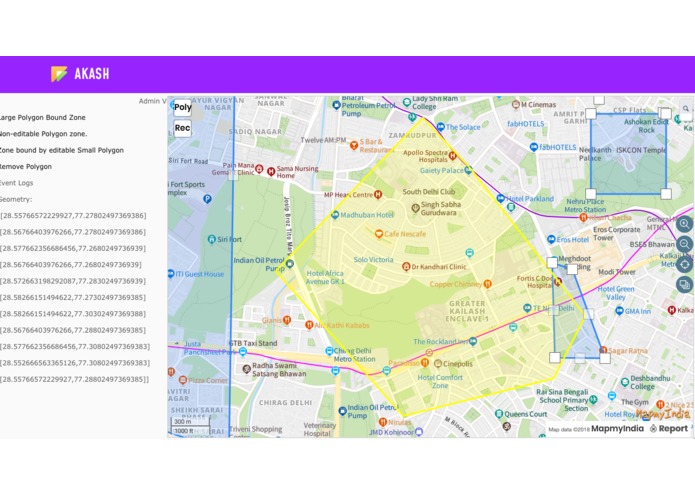Click blue rectangle handle near Amrit Puri Garhi

click(x=590, y=114)
